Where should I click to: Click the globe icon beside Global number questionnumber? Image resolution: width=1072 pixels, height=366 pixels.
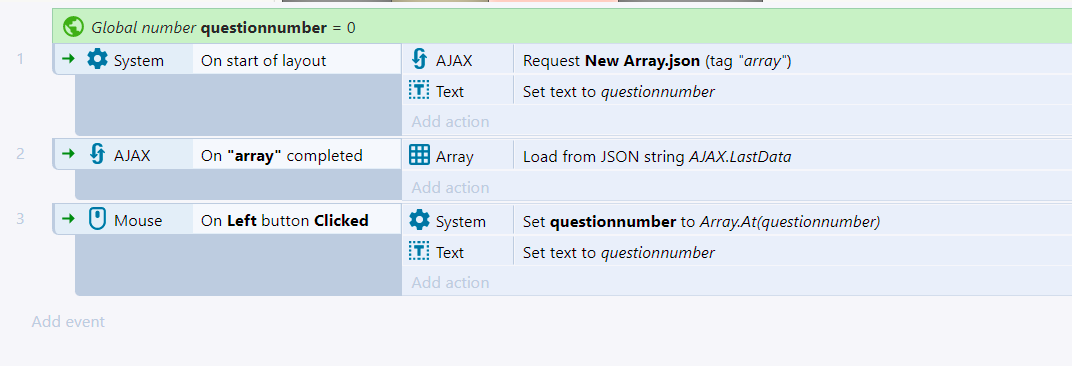[73, 27]
